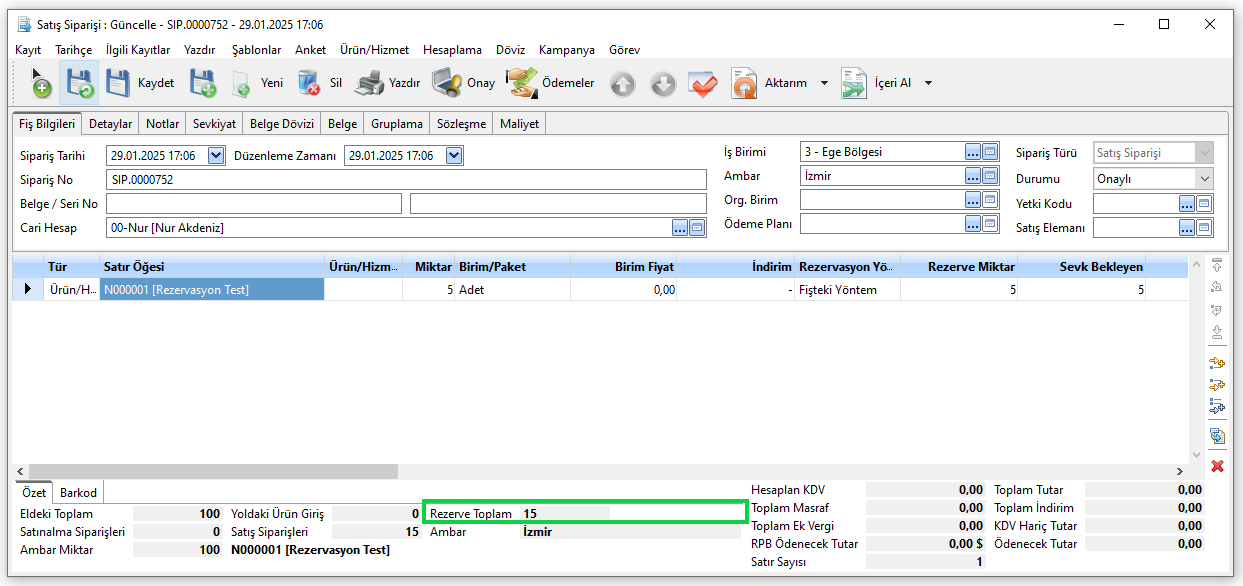Open the Hesaplama menu

[x=452, y=49]
